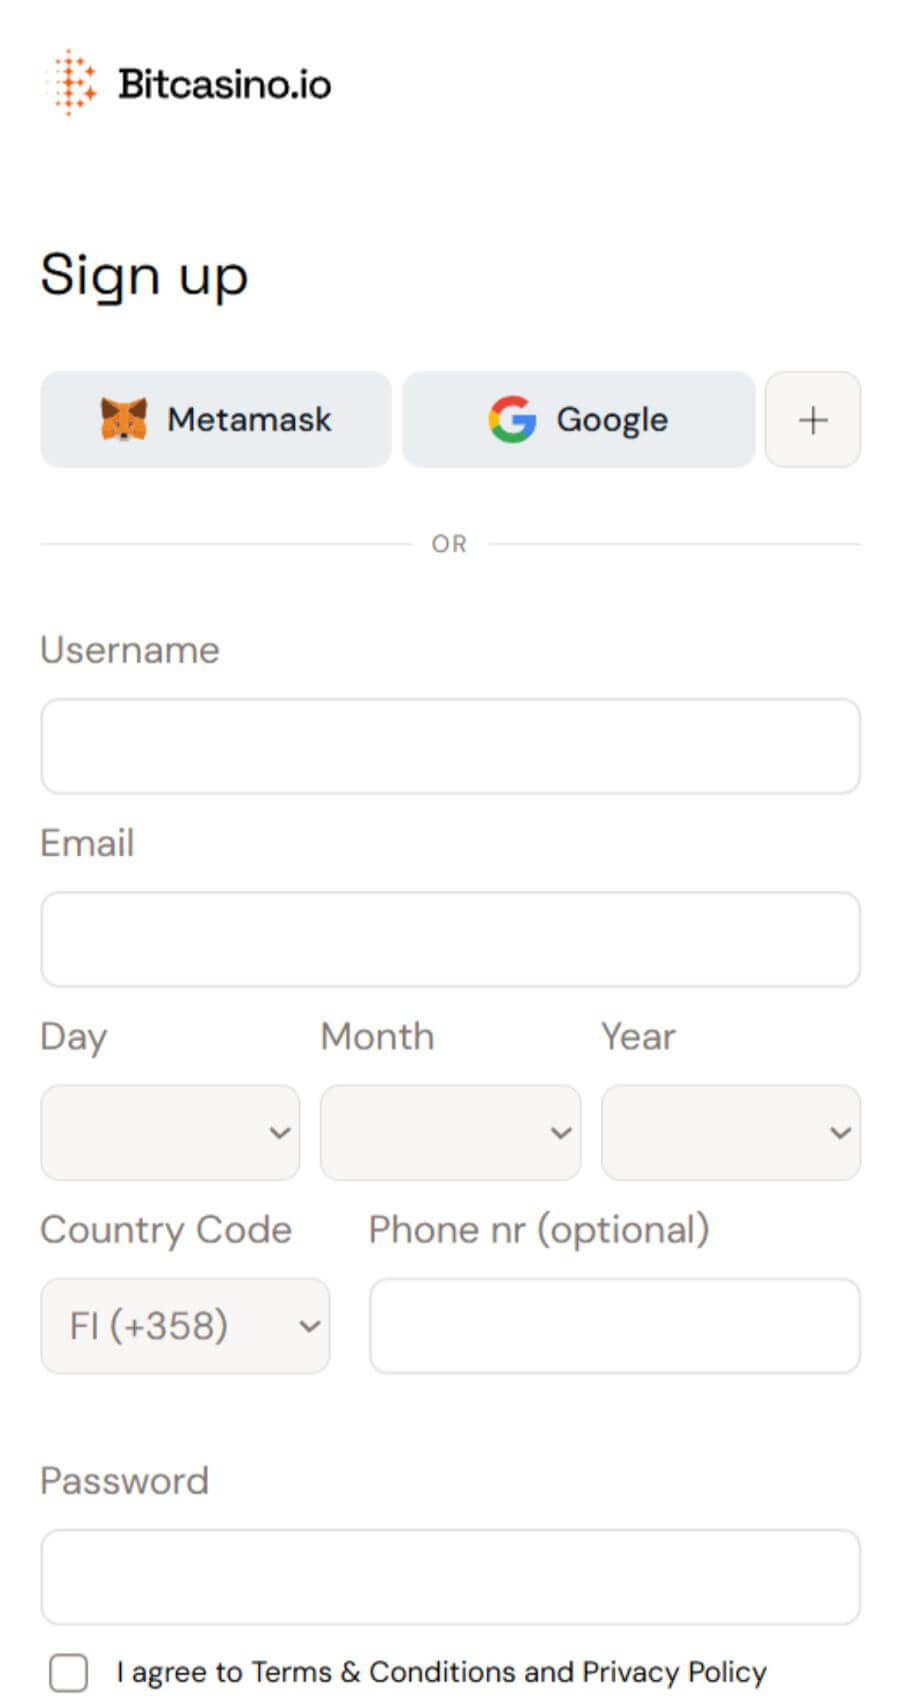Click the Country Code chevron arrow
Image resolution: width=900 pixels, height=1706 pixels.
[310, 1327]
